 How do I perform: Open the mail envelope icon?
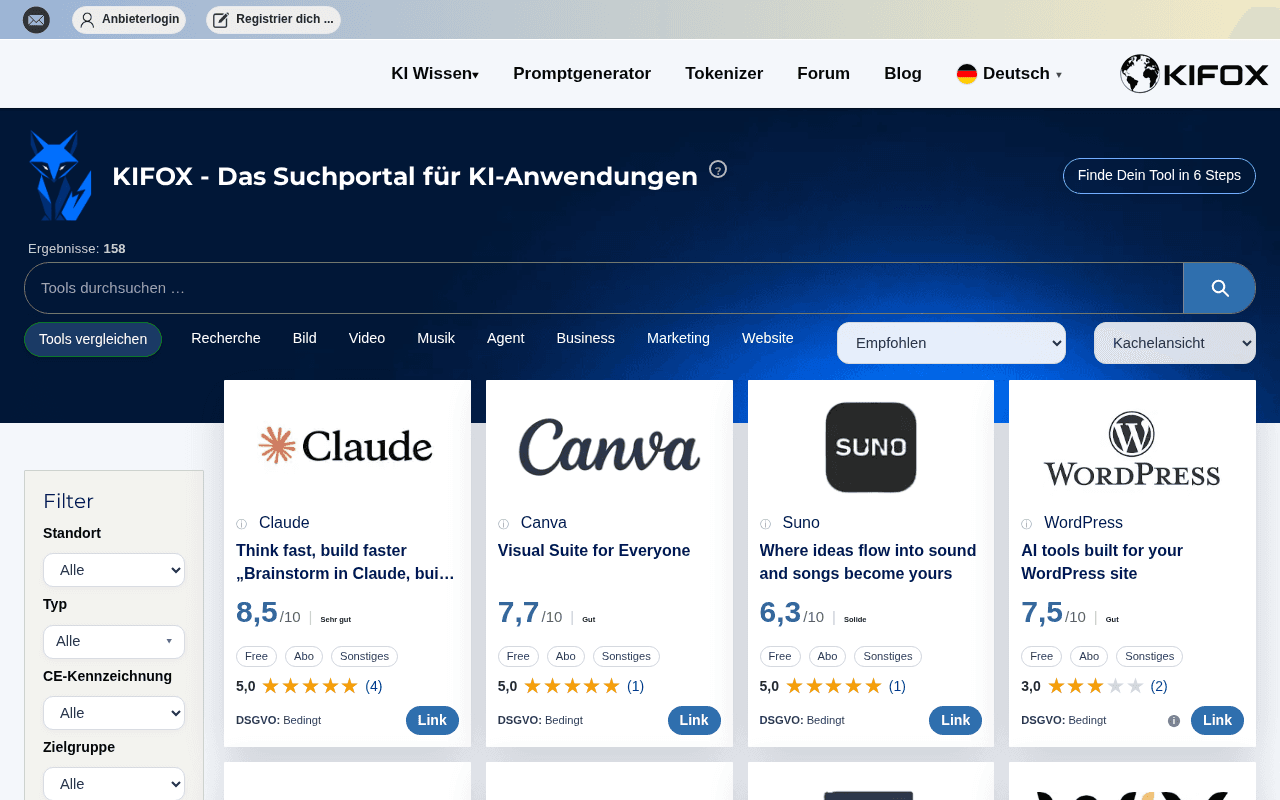point(36,19)
